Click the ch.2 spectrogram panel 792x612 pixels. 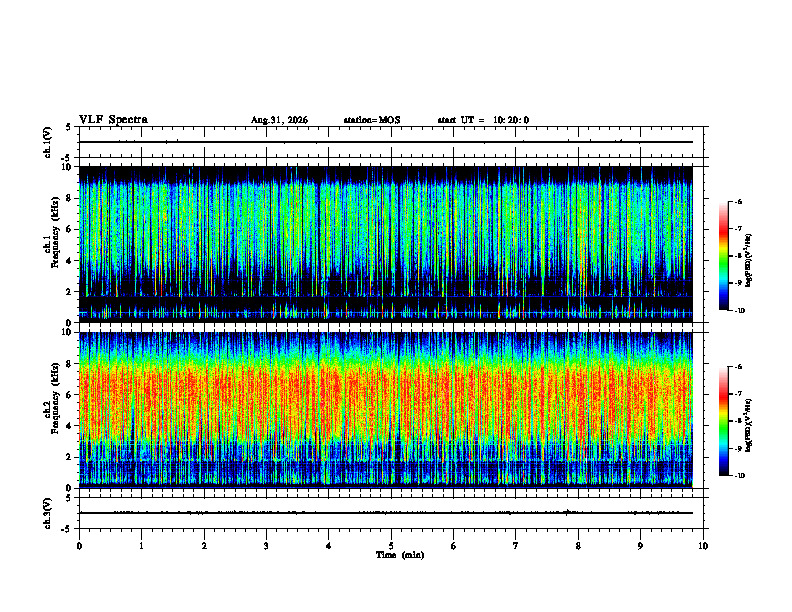pos(386,410)
